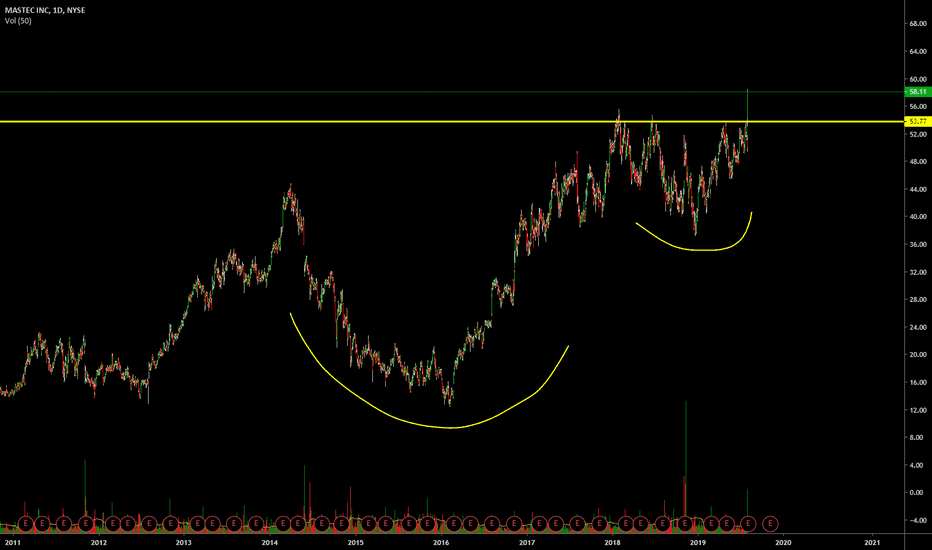This screenshot has height=550, width=932.
Task: Click the 8.00 price axis label
Action: 916,438
